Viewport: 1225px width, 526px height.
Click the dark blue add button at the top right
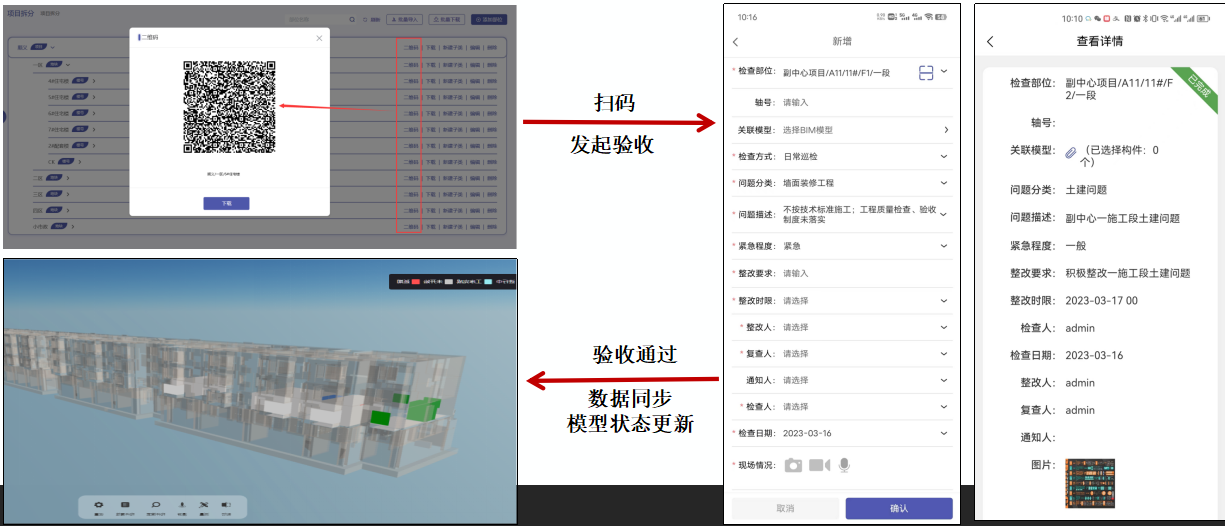(x=490, y=19)
